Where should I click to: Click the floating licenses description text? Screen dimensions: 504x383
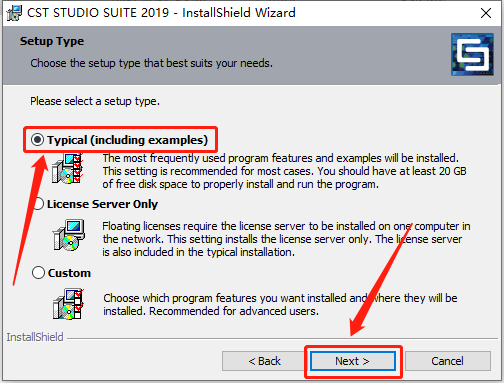[x=286, y=239]
